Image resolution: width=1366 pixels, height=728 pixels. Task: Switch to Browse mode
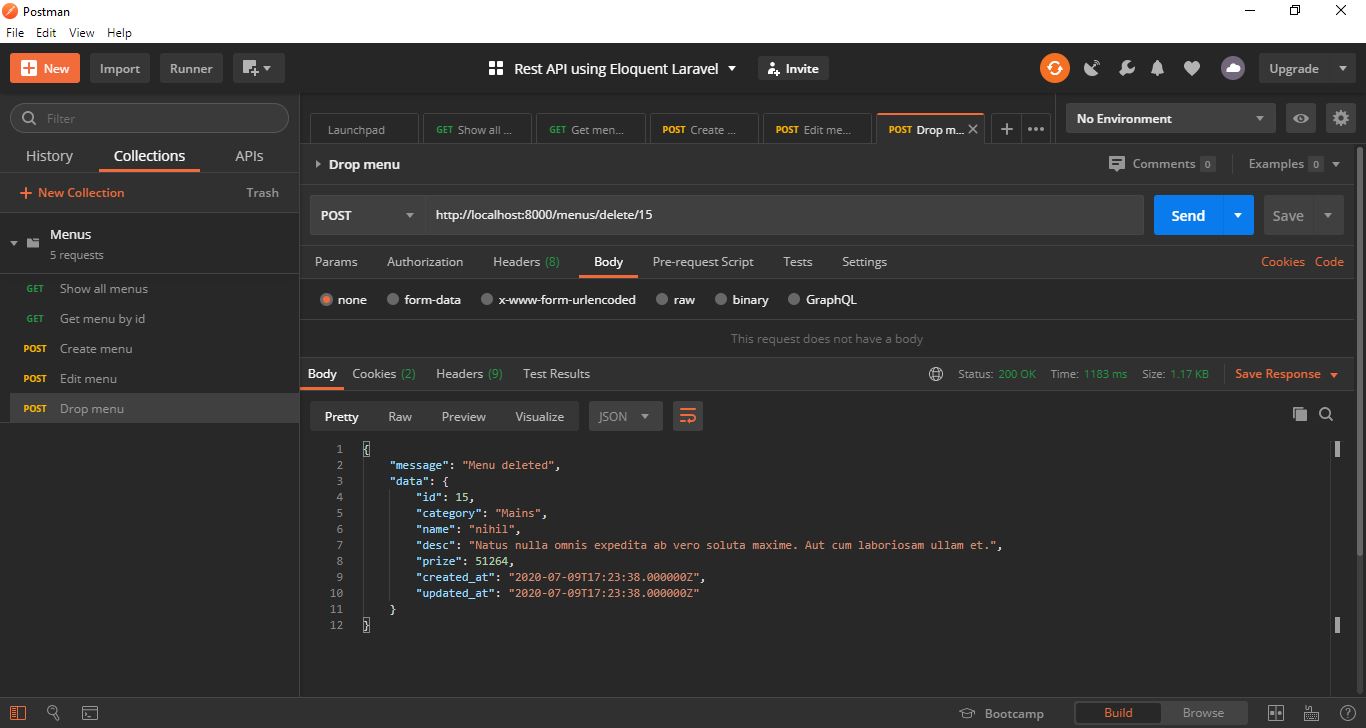pyautogui.click(x=1203, y=713)
